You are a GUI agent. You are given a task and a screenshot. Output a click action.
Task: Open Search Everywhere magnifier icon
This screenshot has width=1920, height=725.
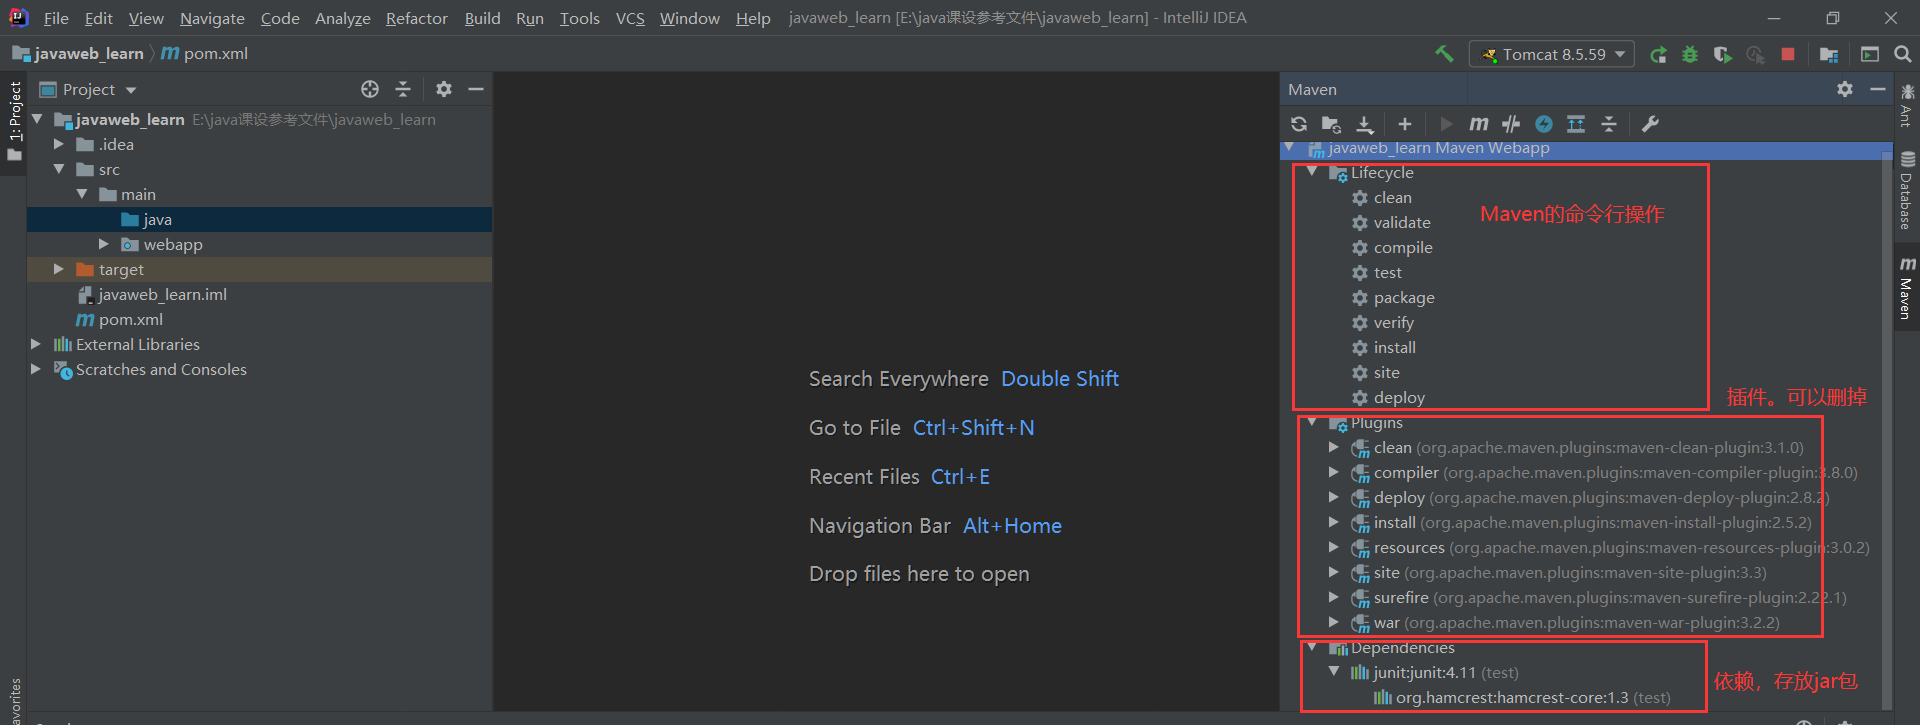[x=1903, y=55]
